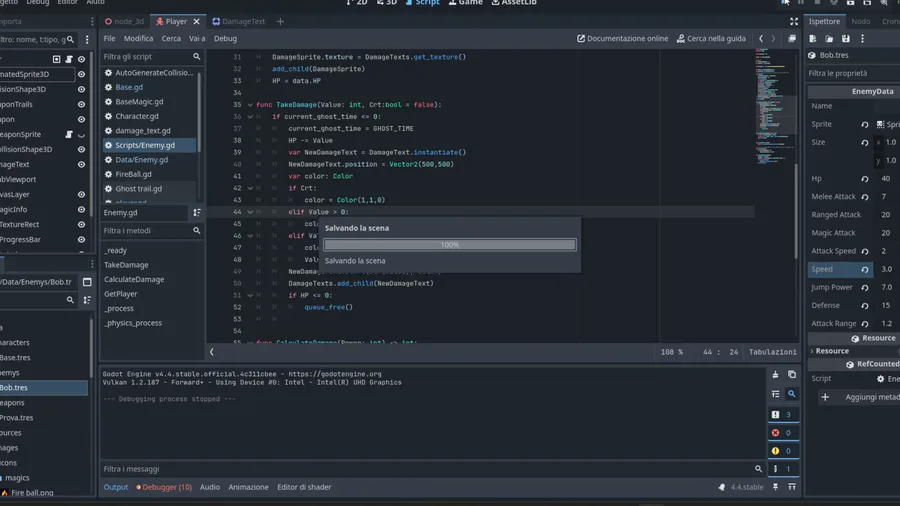Image resolution: width=900 pixels, height=506 pixels.
Task: Select Prova.tres in FileSystem
Action: (x=16, y=418)
